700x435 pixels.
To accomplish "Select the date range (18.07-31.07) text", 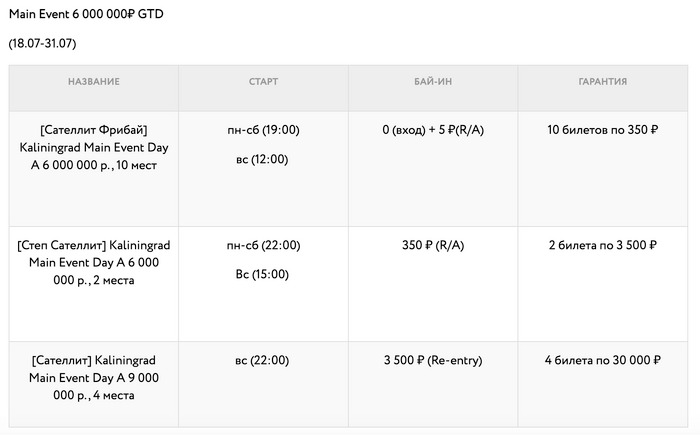I will click(42, 44).
